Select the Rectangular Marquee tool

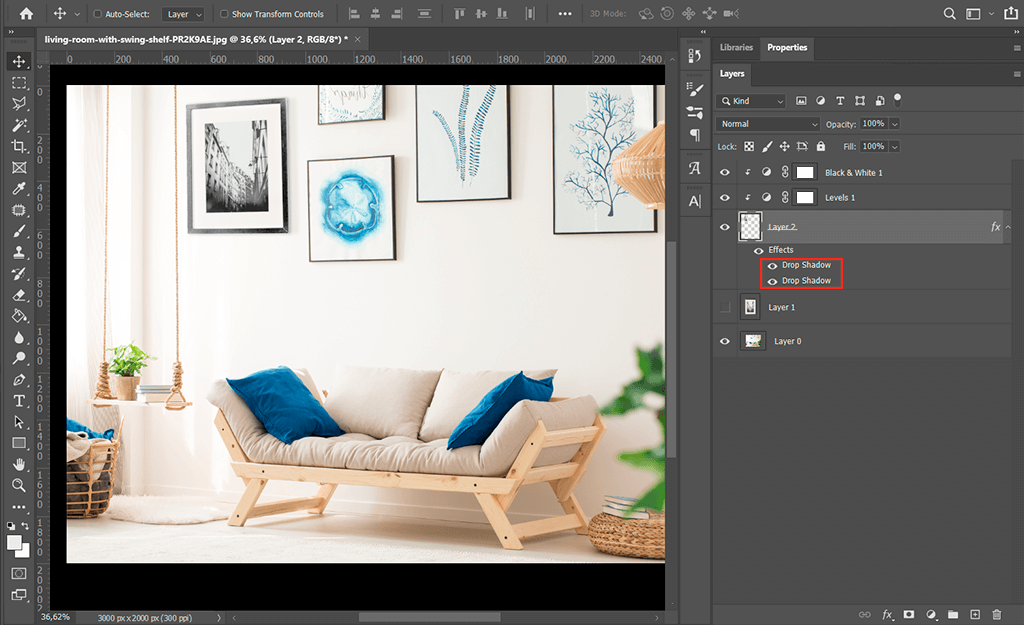[x=19, y=83]
